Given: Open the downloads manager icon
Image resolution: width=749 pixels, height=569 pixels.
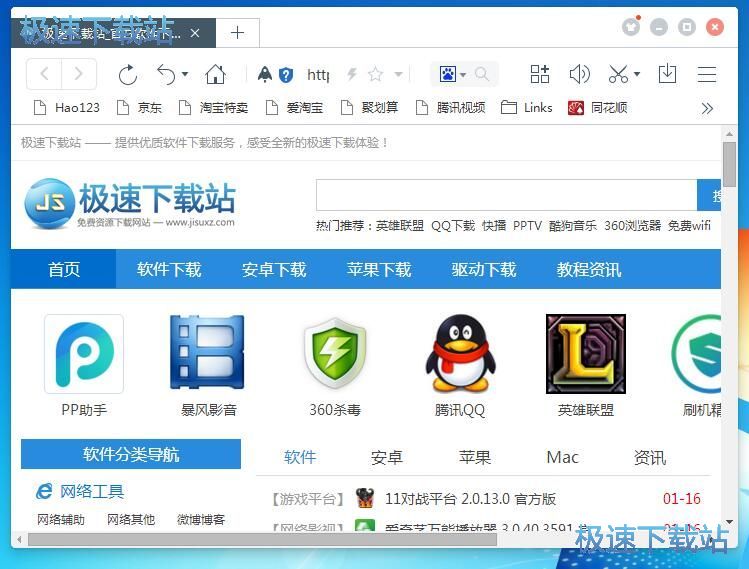Looking at the screenshot, I should tap(667, 74).
